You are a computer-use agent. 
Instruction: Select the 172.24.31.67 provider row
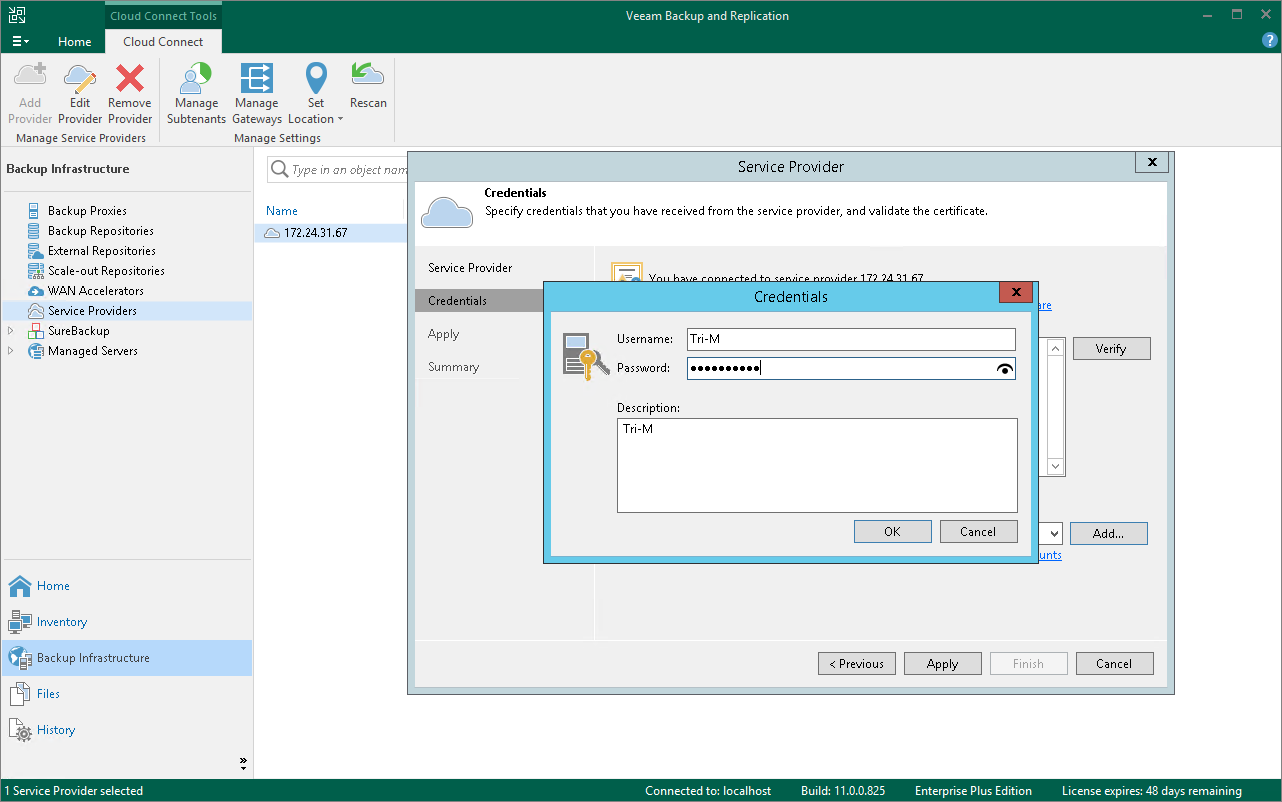click(x=330, y=233)
